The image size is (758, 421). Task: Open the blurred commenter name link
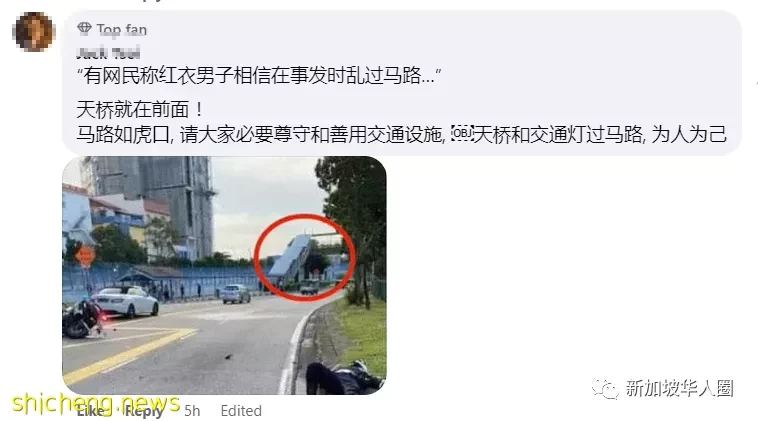(x=108, y=52)
